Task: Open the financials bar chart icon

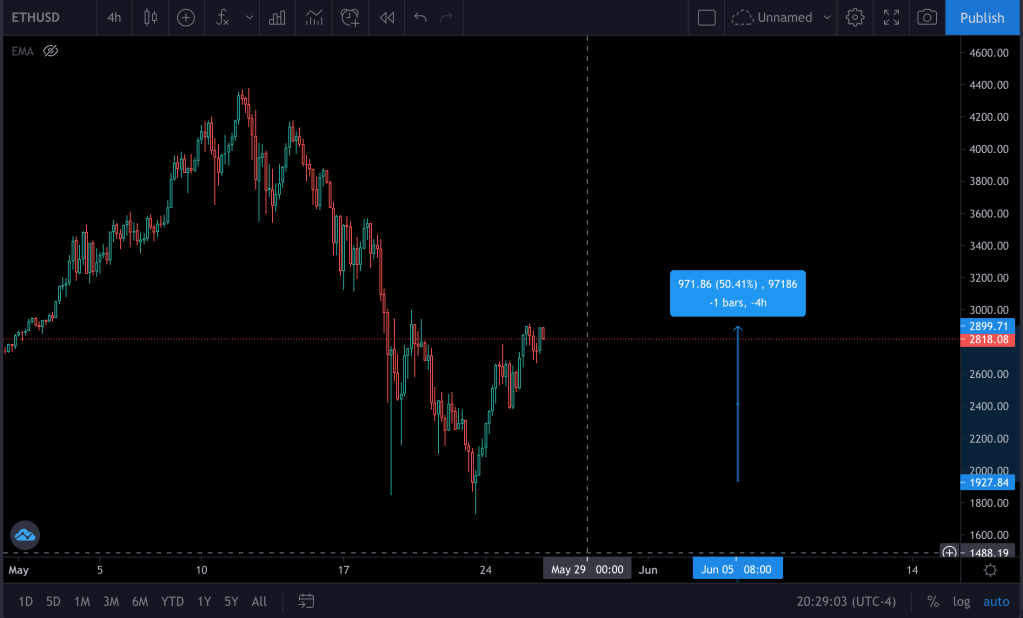Action: pos(277,17)
